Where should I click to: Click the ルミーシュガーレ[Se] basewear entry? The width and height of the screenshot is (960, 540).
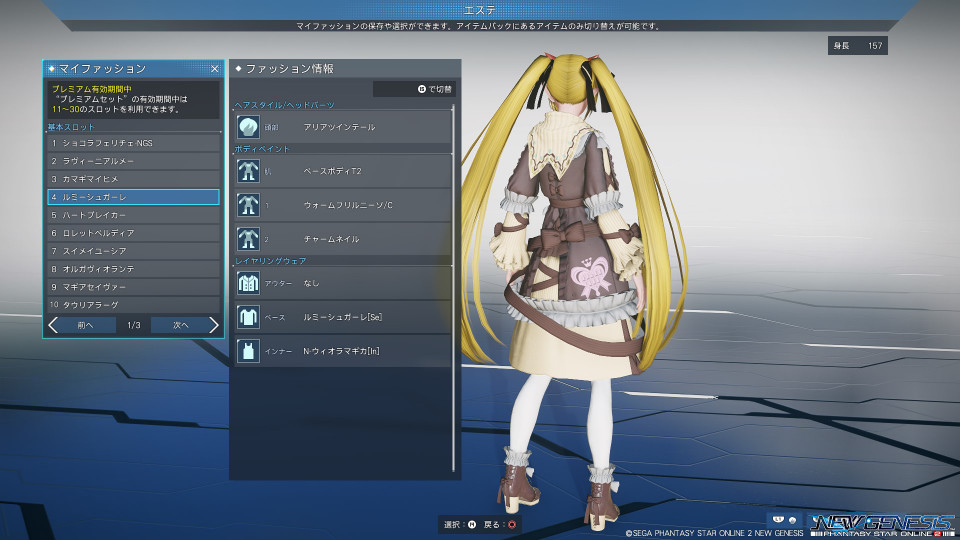click(343, 317)
